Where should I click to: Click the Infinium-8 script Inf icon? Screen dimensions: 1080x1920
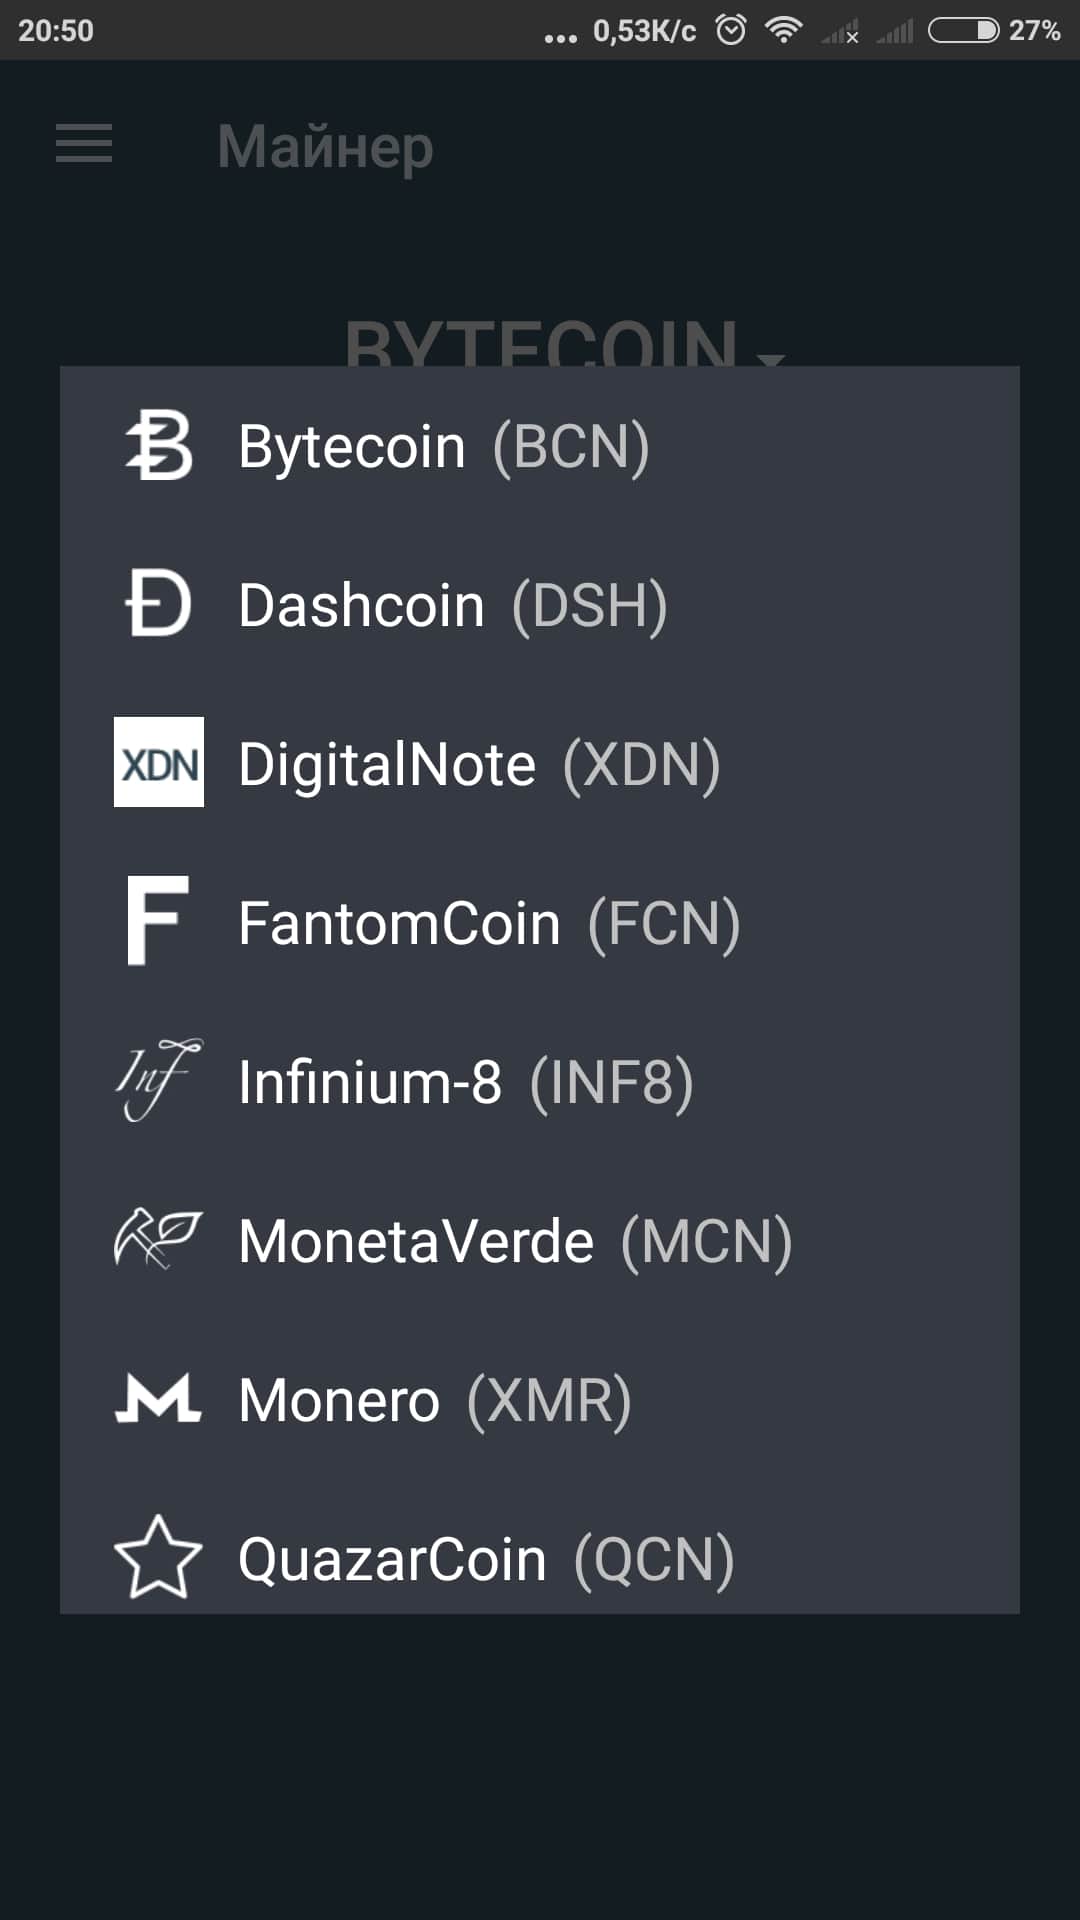(x=158, y=1080)
